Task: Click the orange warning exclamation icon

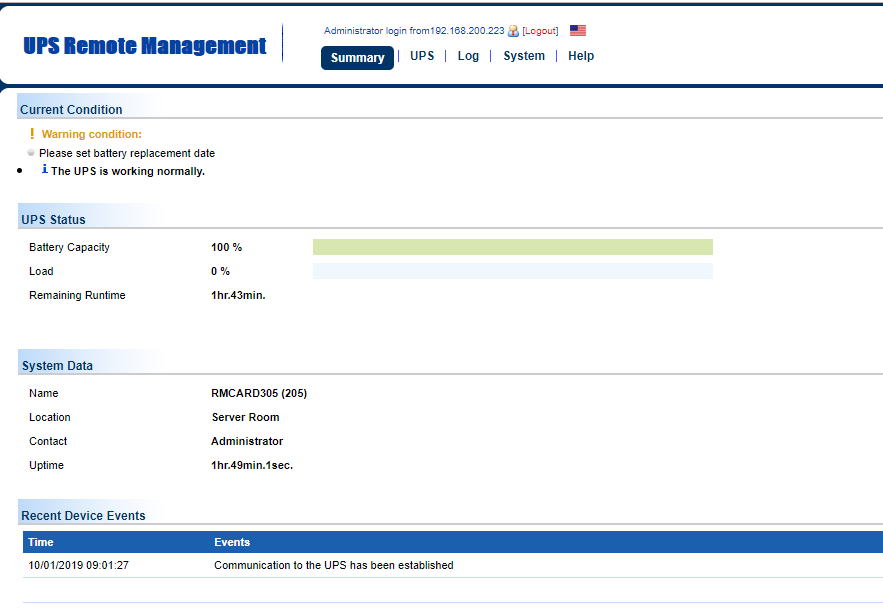Action: [32, 133]
